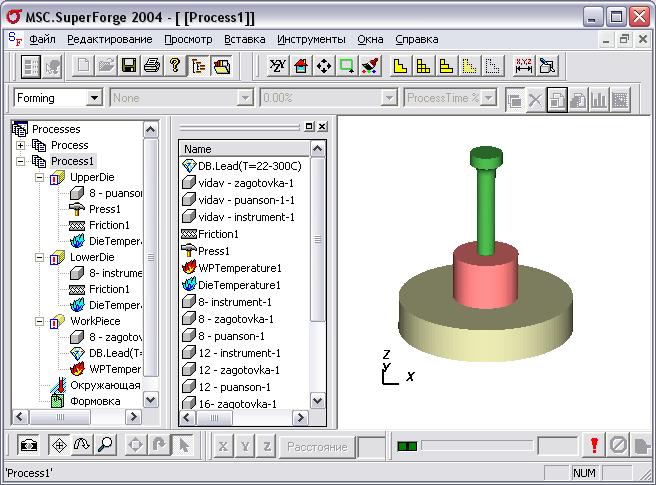Click the fit-all four-arrows icon
The height and width of the screenshot is (485, 656).
(x=324, y=66)
